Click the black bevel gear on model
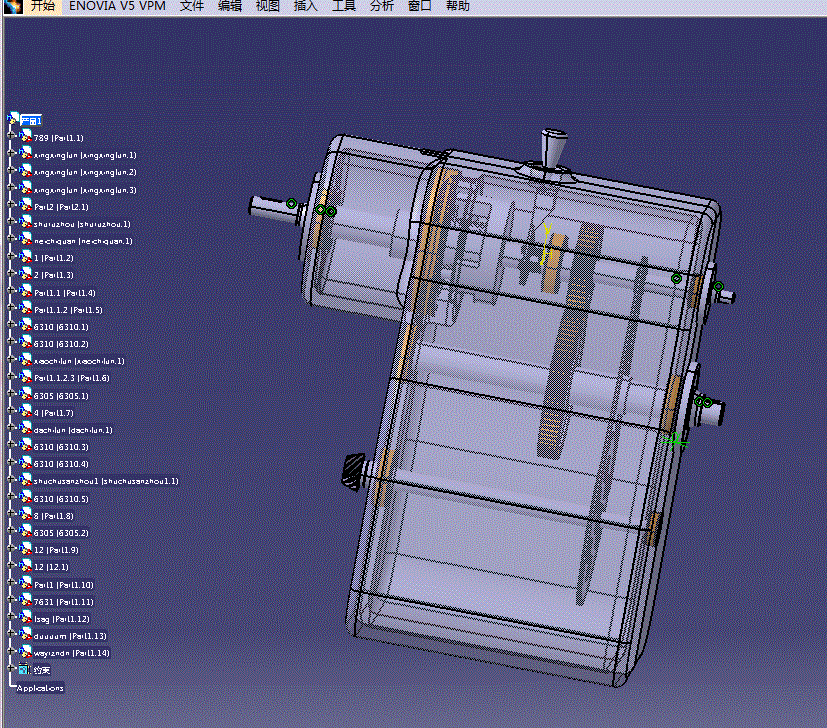827x728 pixels. click(x=353, y=471)
